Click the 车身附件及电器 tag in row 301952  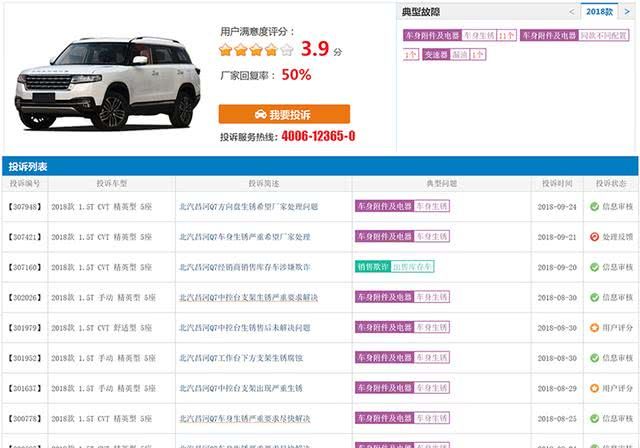(x=384, y=357)
